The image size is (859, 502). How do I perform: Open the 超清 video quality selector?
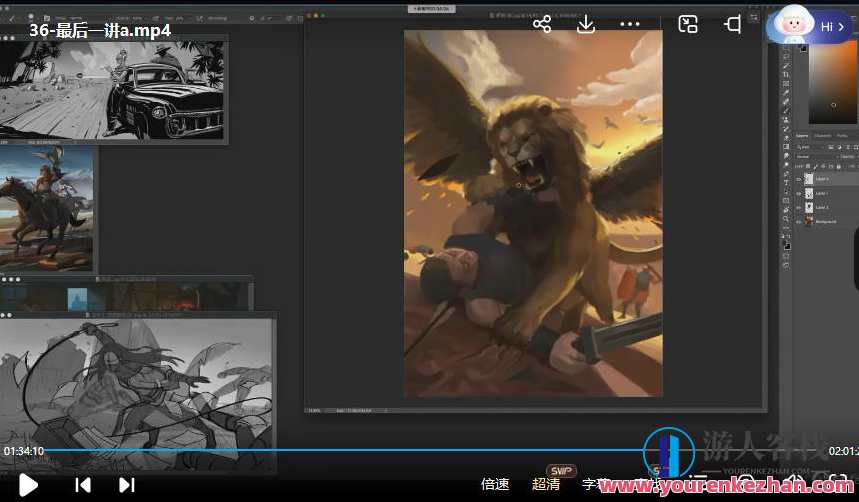coord(546,484)
